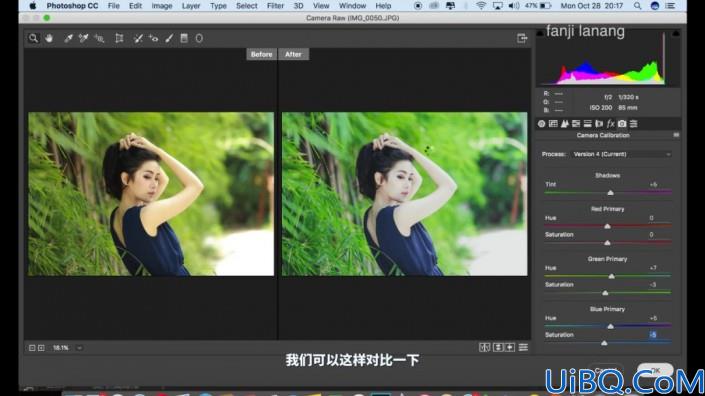Click the OK button
This screenshot has height=396, width=705.
click(x=655, y=370)
